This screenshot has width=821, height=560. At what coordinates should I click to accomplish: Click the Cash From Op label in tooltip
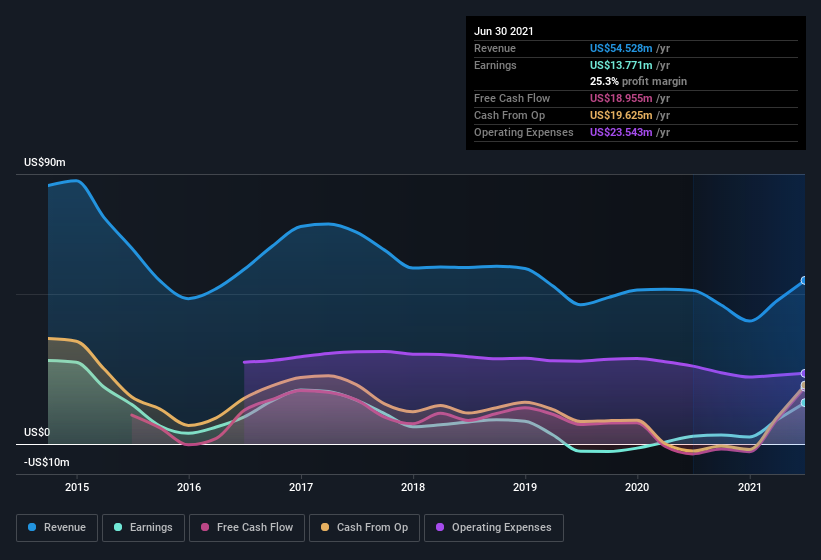coord(509,115)
